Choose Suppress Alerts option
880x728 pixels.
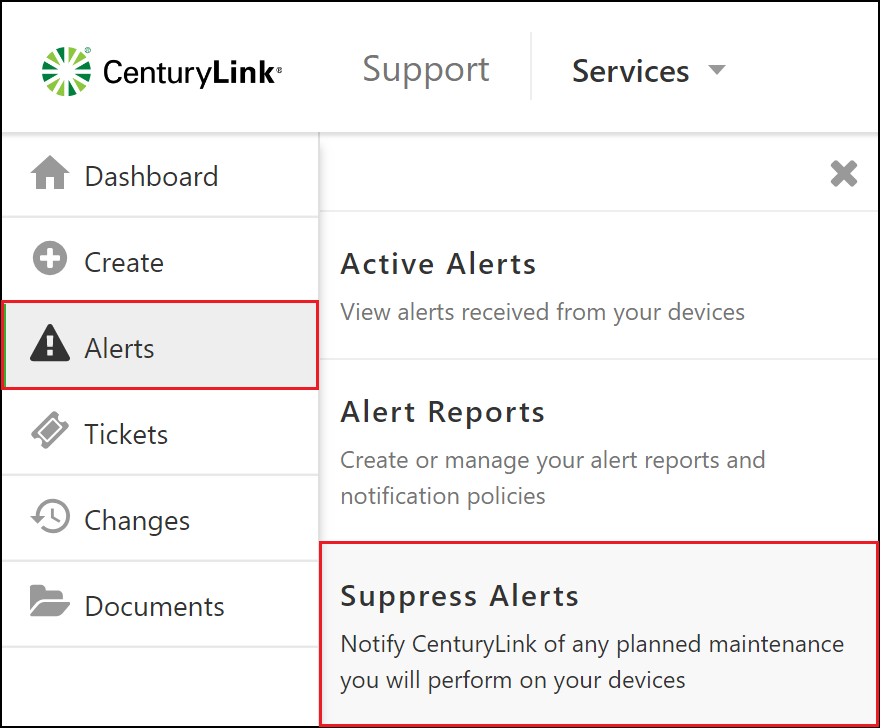(x=598, y=634)
